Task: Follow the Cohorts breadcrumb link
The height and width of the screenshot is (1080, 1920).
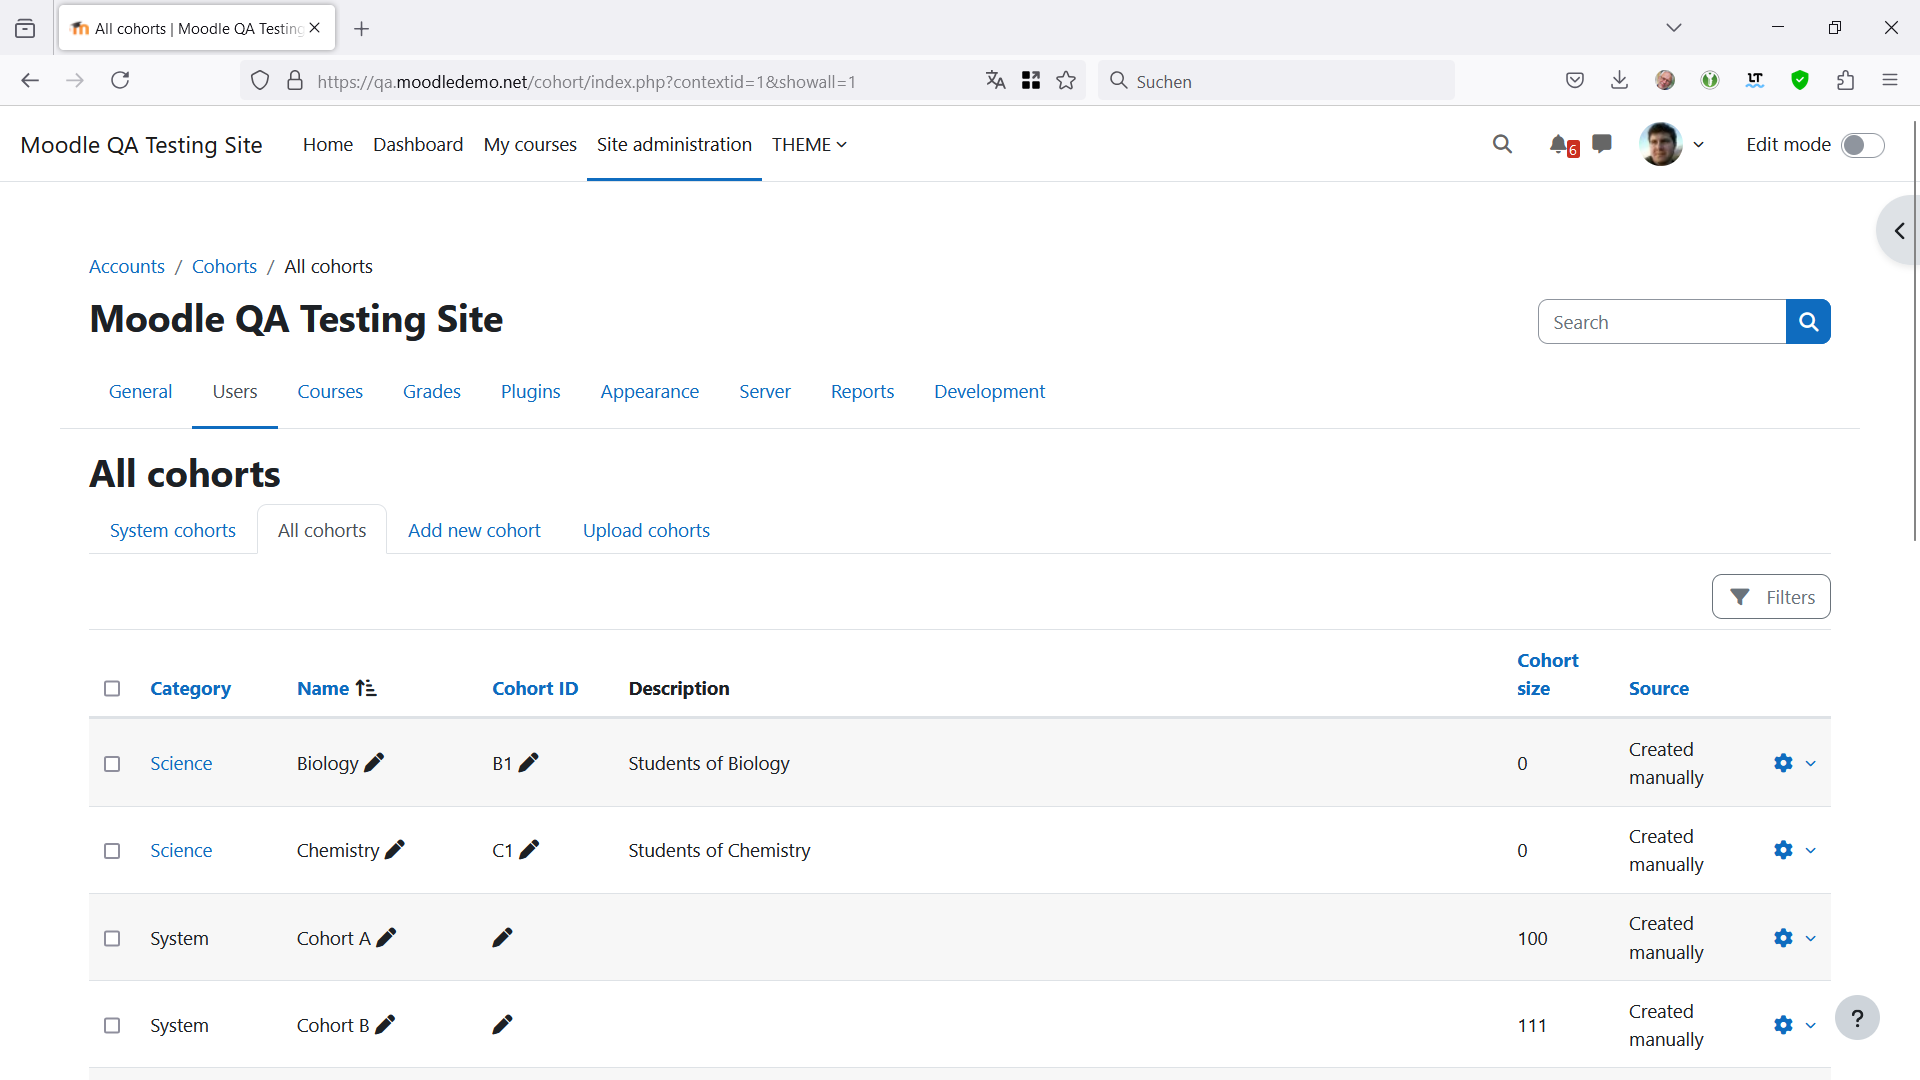Action: click(x=224, y=267)
